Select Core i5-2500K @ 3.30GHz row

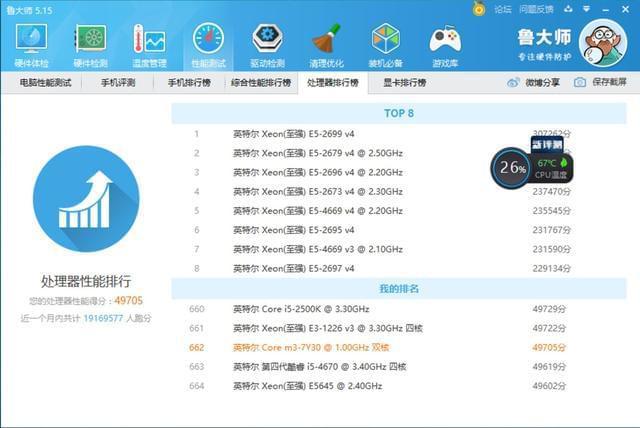pyautogui.click(x=399, y=309)
